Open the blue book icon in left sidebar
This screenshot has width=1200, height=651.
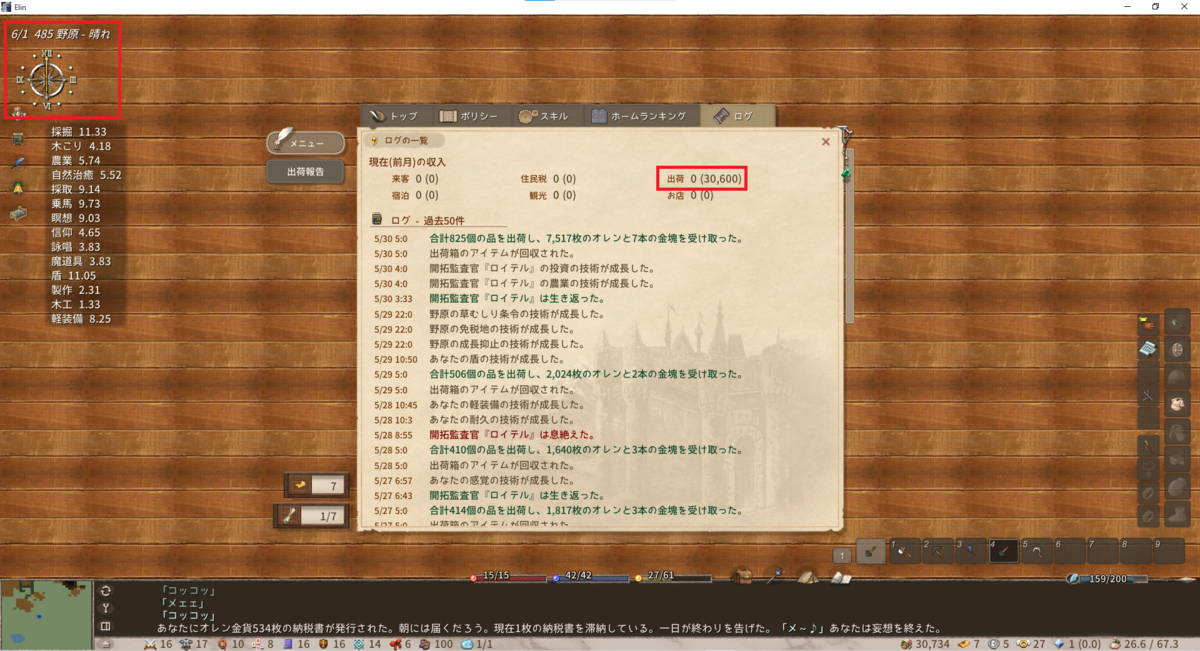point(18,139)
